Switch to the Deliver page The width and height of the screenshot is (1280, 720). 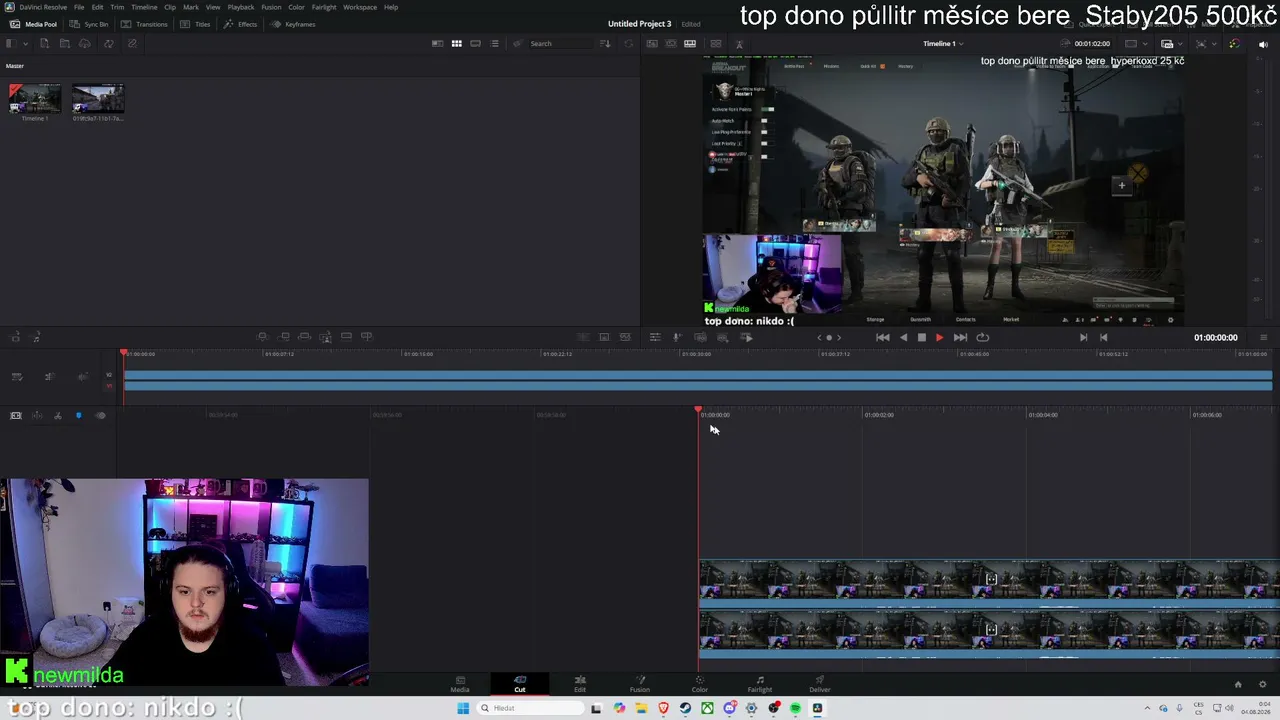click(x=820, y=685)
